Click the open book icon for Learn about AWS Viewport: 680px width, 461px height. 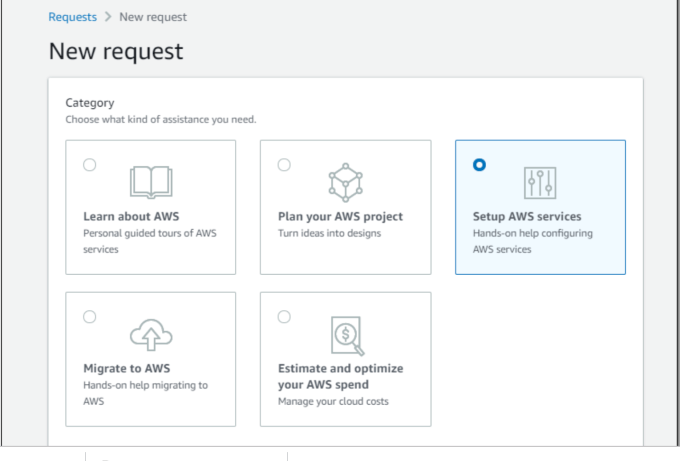[x=151, y=182]
